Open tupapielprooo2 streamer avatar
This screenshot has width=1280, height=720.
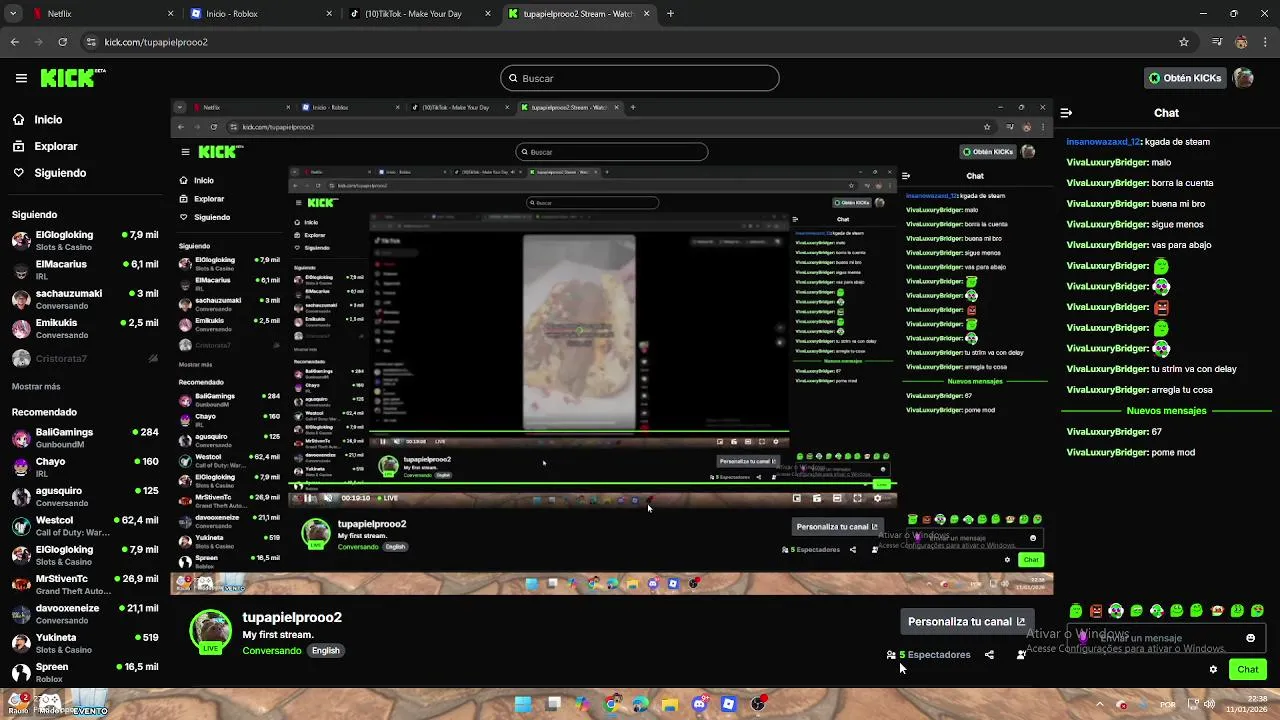click(x=211, y=630)
